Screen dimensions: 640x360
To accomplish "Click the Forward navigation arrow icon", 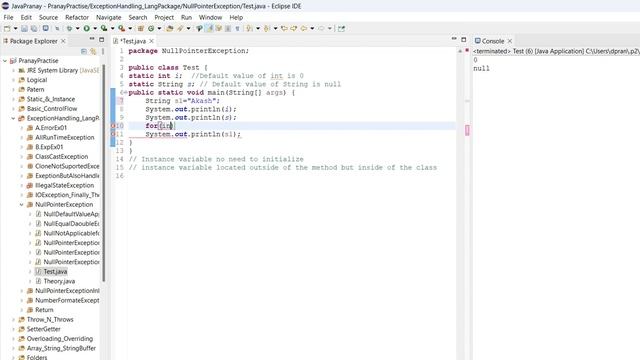I will coord(322,29).
